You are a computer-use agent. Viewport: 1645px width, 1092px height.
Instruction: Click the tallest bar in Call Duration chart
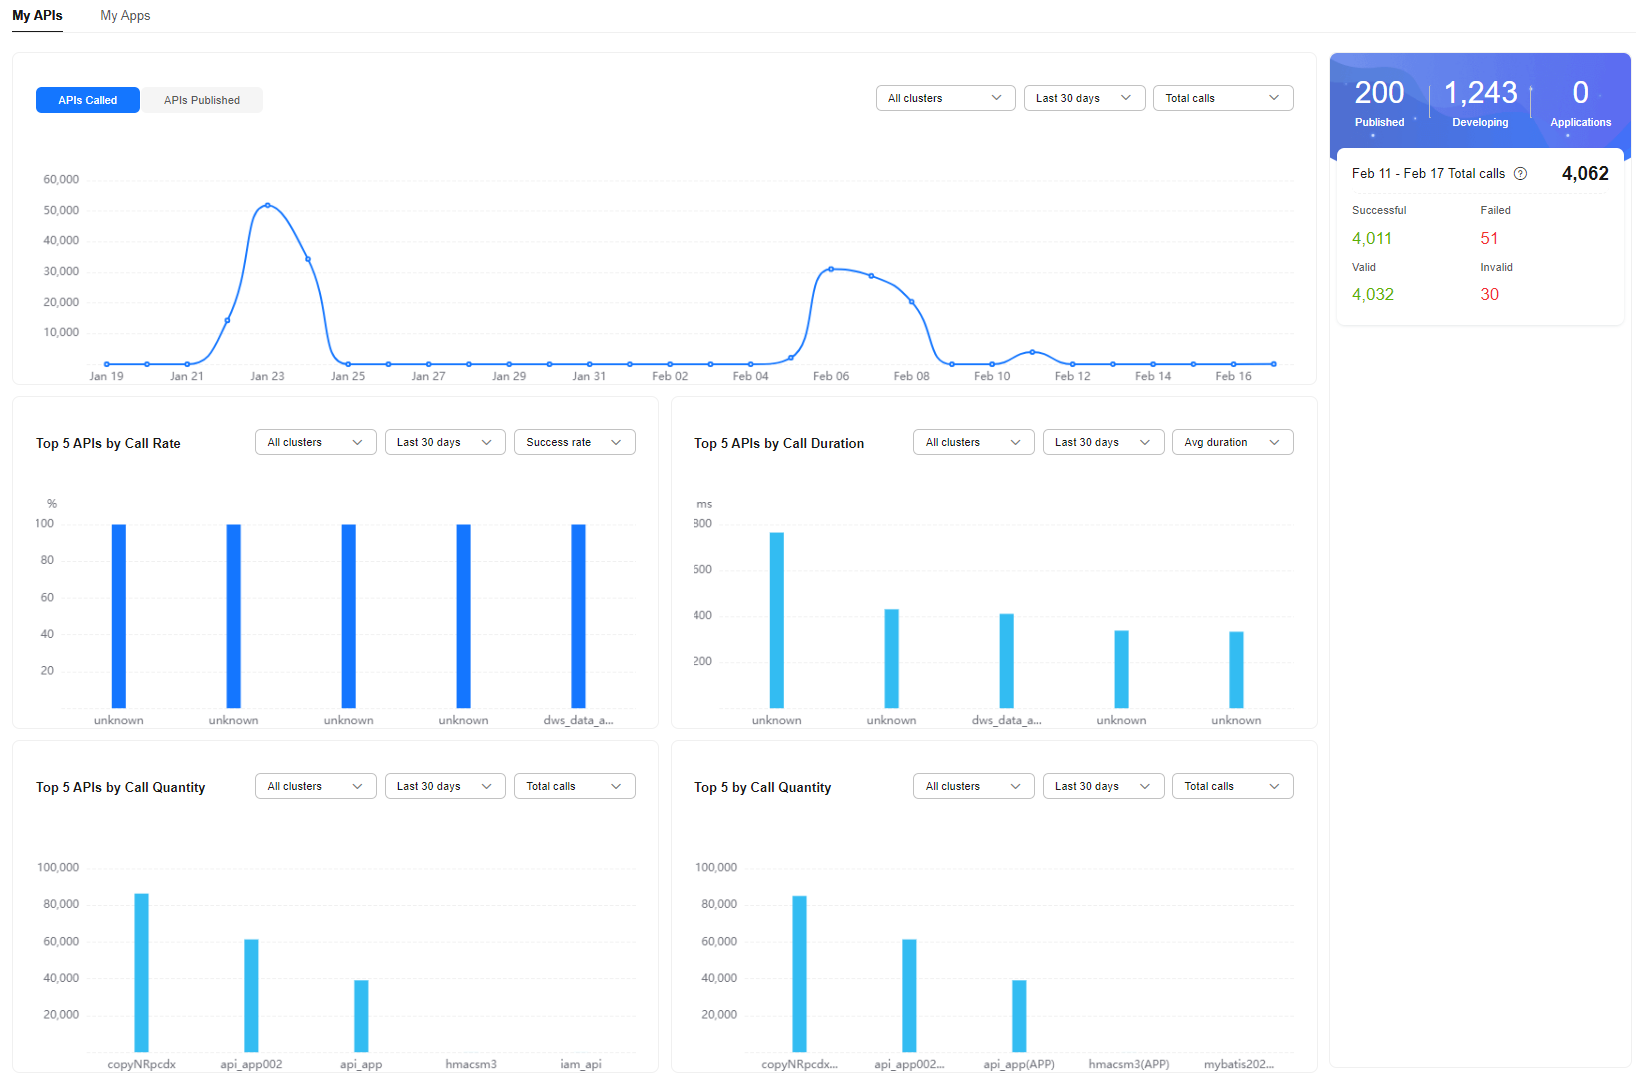click(777, 620)
